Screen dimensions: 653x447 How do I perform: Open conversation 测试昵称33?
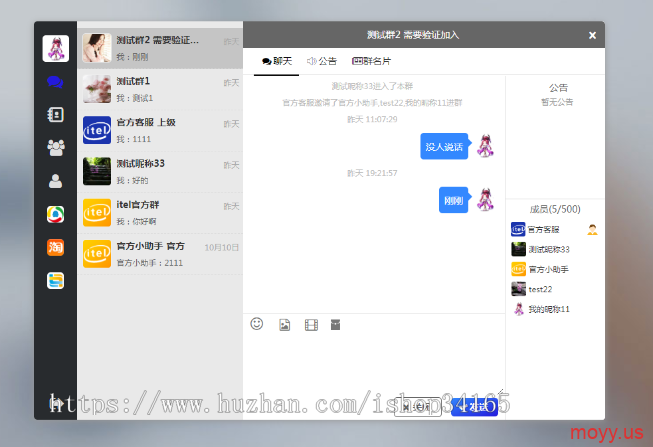[x=160, y=172]
